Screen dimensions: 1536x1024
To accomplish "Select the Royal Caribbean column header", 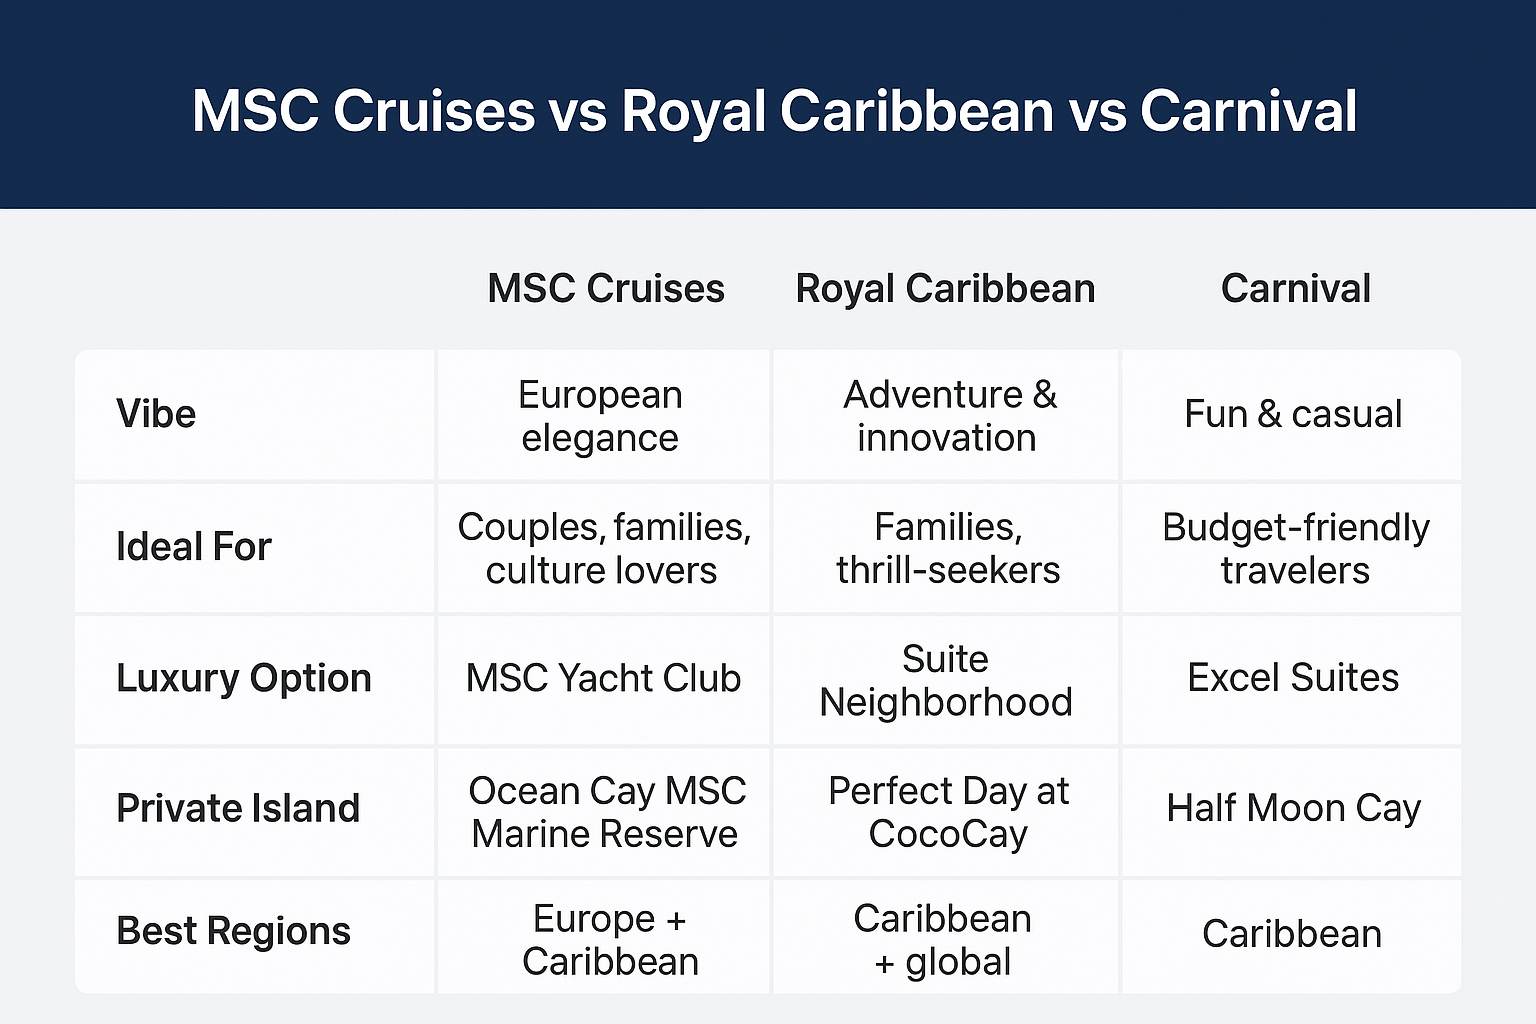I will pos(945,288).
